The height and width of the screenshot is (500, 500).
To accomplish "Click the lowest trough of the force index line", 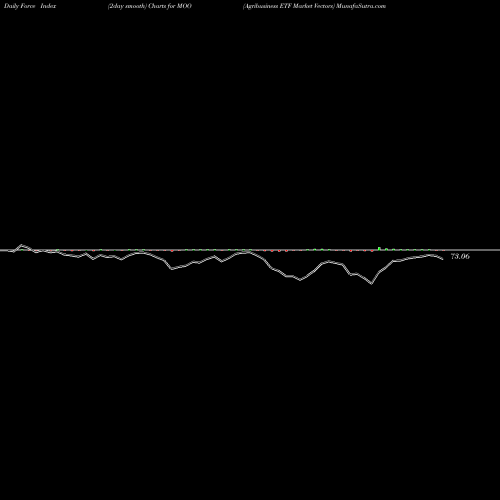I will (371, 283).
